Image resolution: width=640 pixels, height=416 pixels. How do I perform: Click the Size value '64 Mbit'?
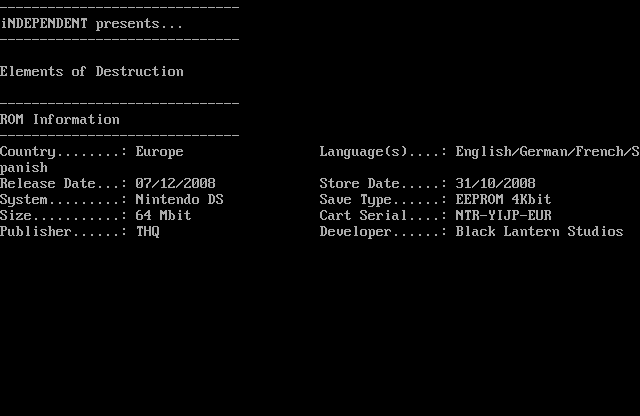click(163, 215)
